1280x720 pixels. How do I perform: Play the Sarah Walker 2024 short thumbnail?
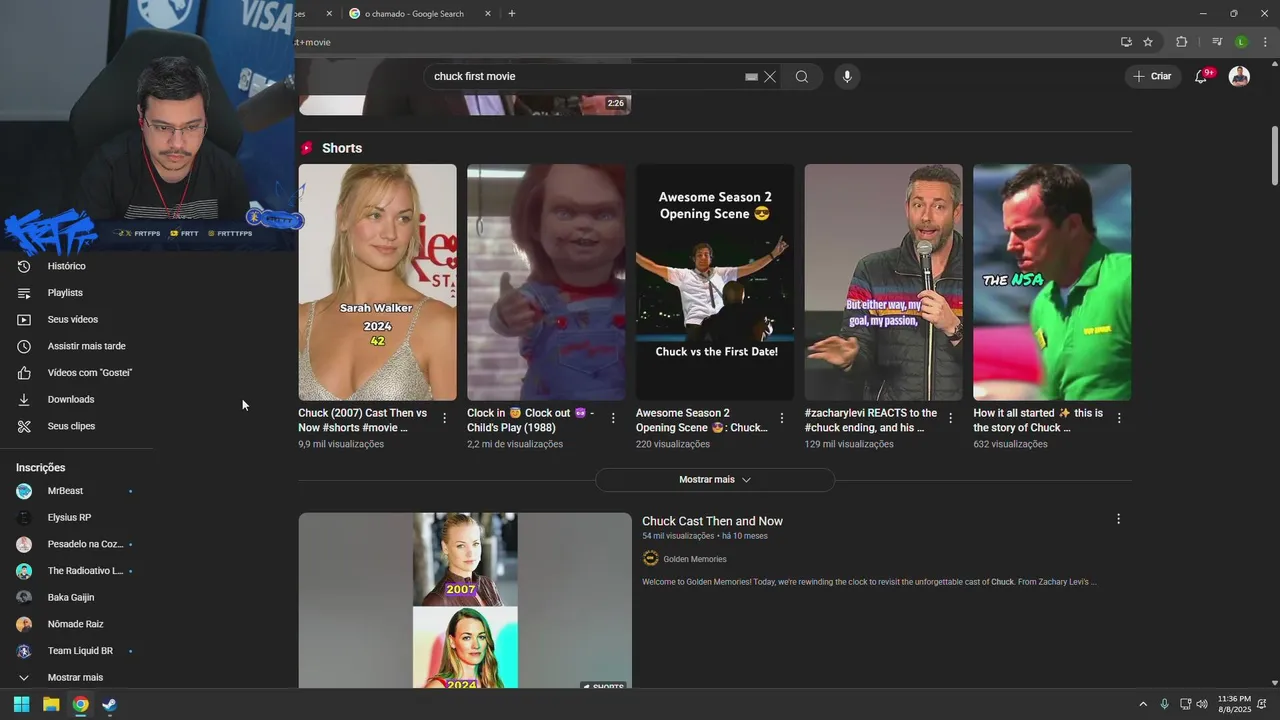click(x=377, y=282)
